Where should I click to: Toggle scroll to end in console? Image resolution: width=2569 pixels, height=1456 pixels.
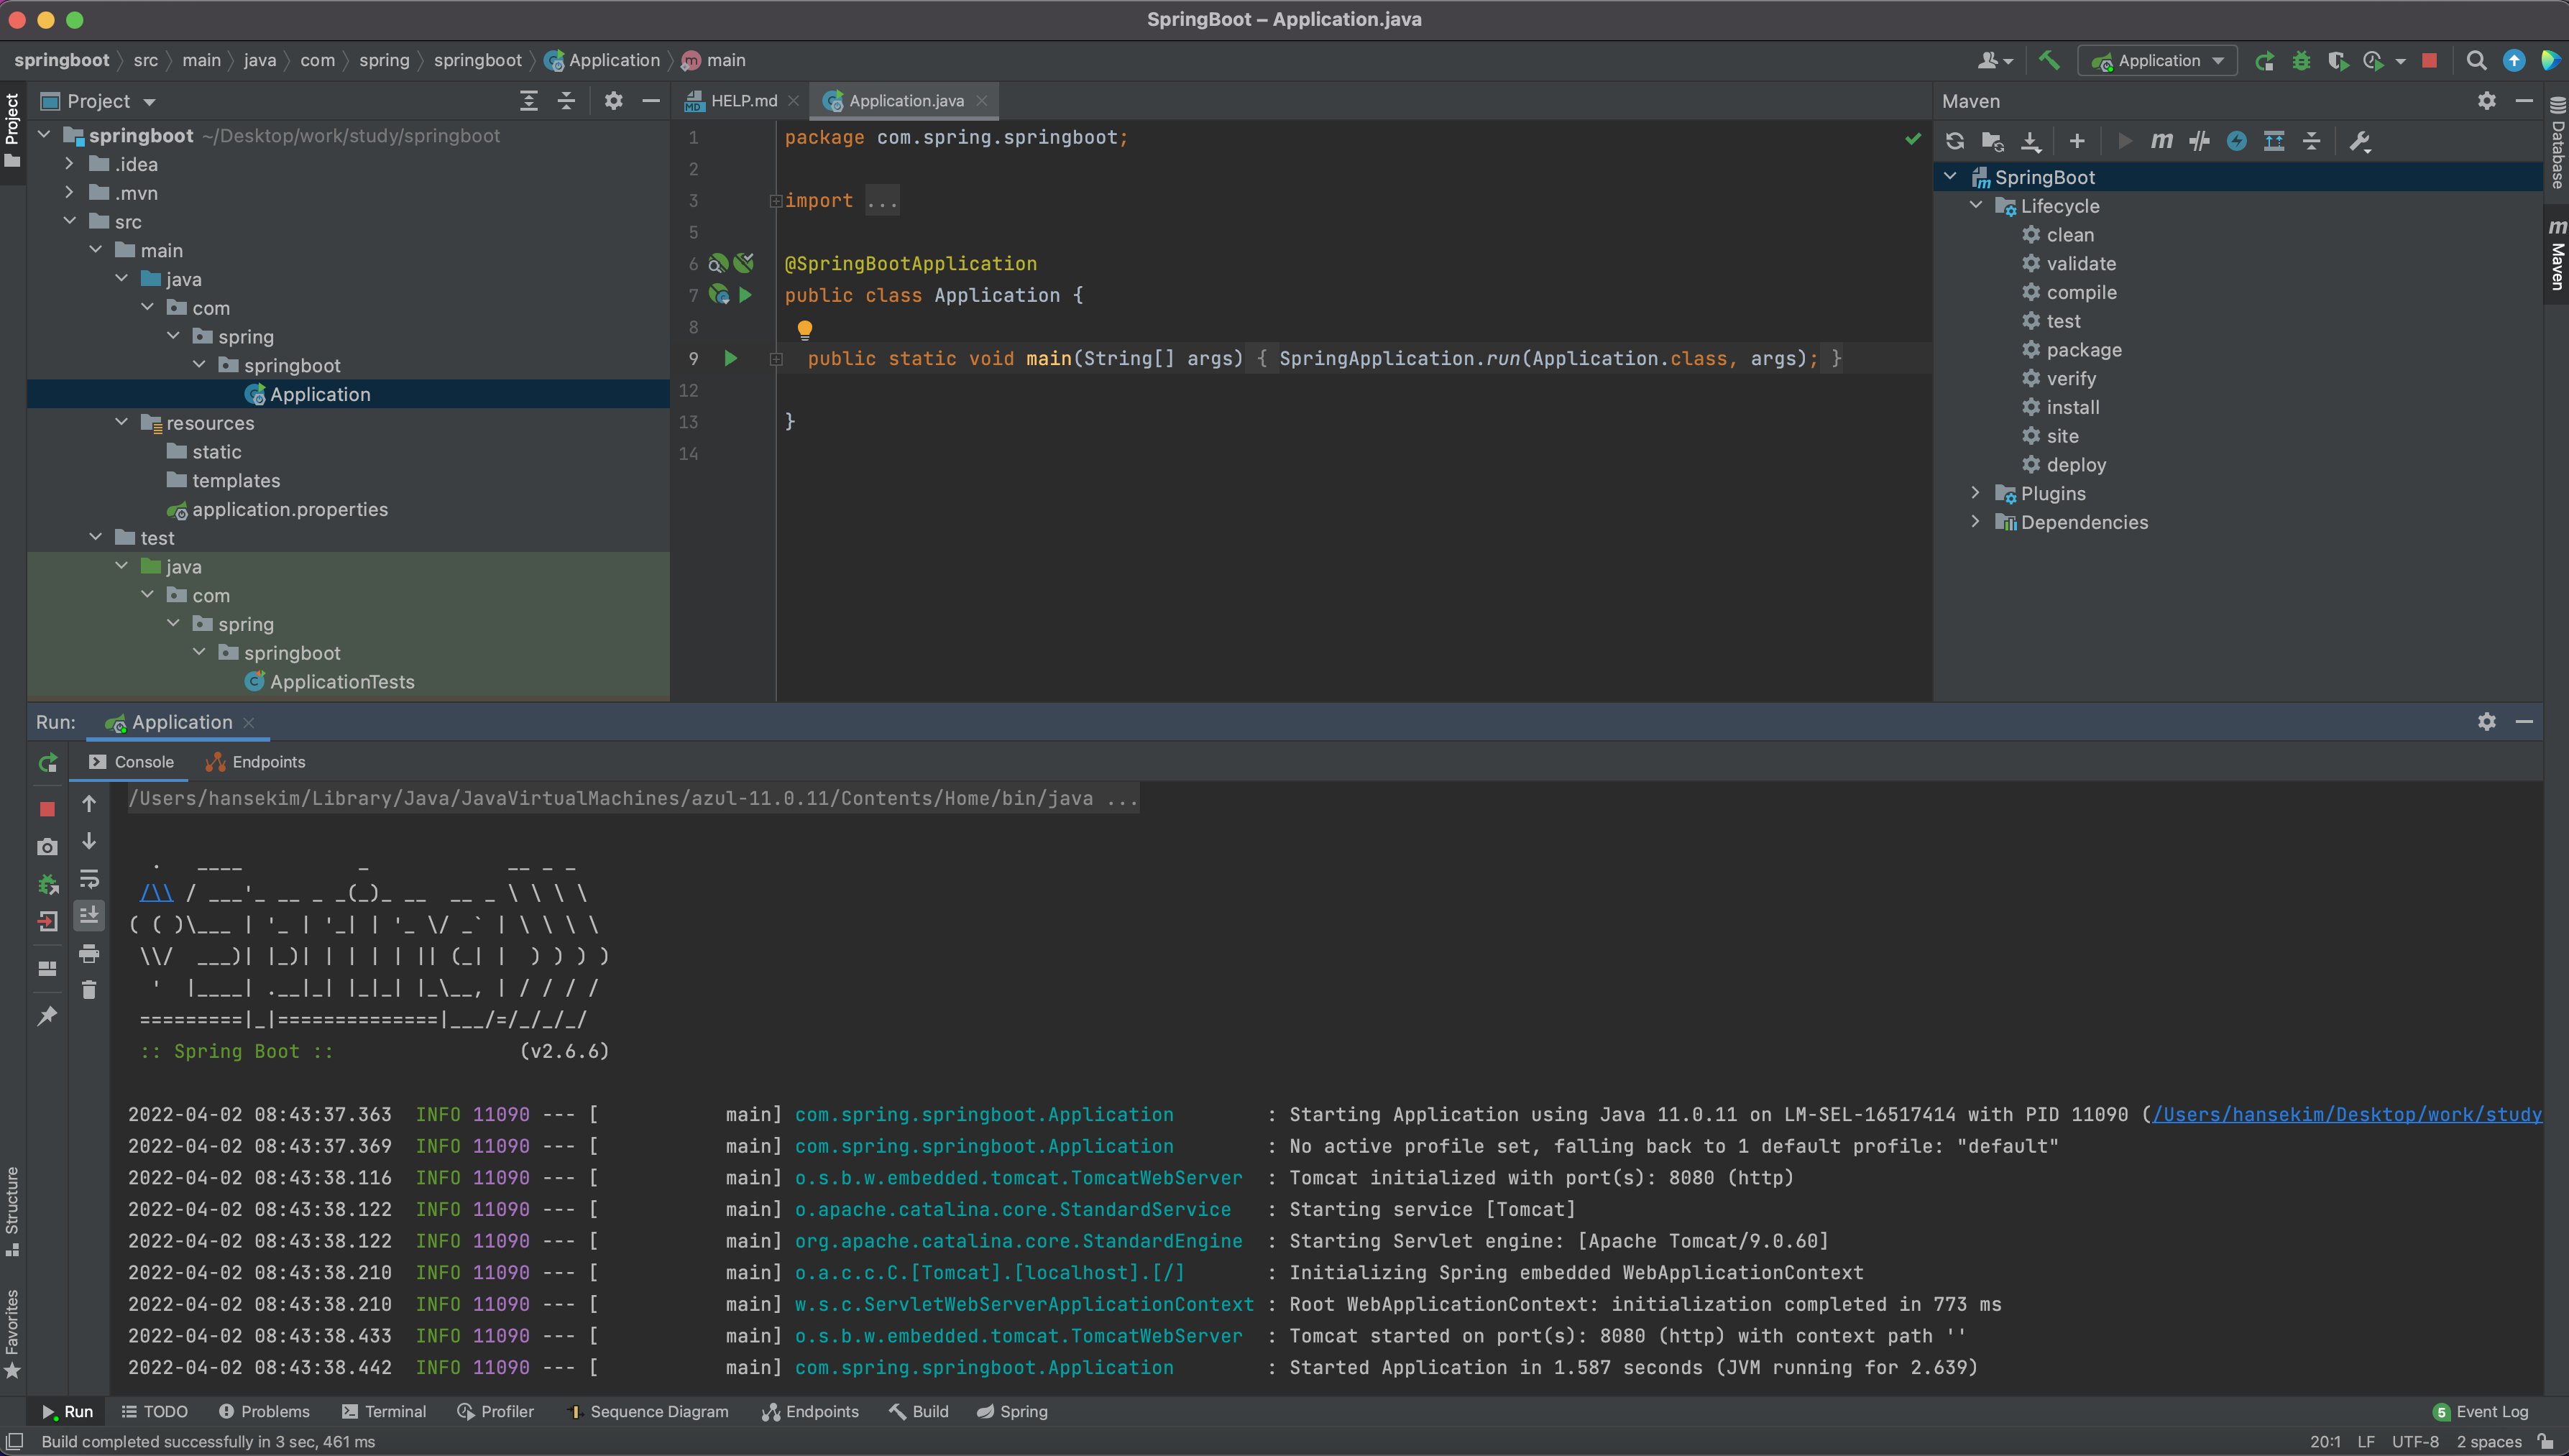(89, 916)
